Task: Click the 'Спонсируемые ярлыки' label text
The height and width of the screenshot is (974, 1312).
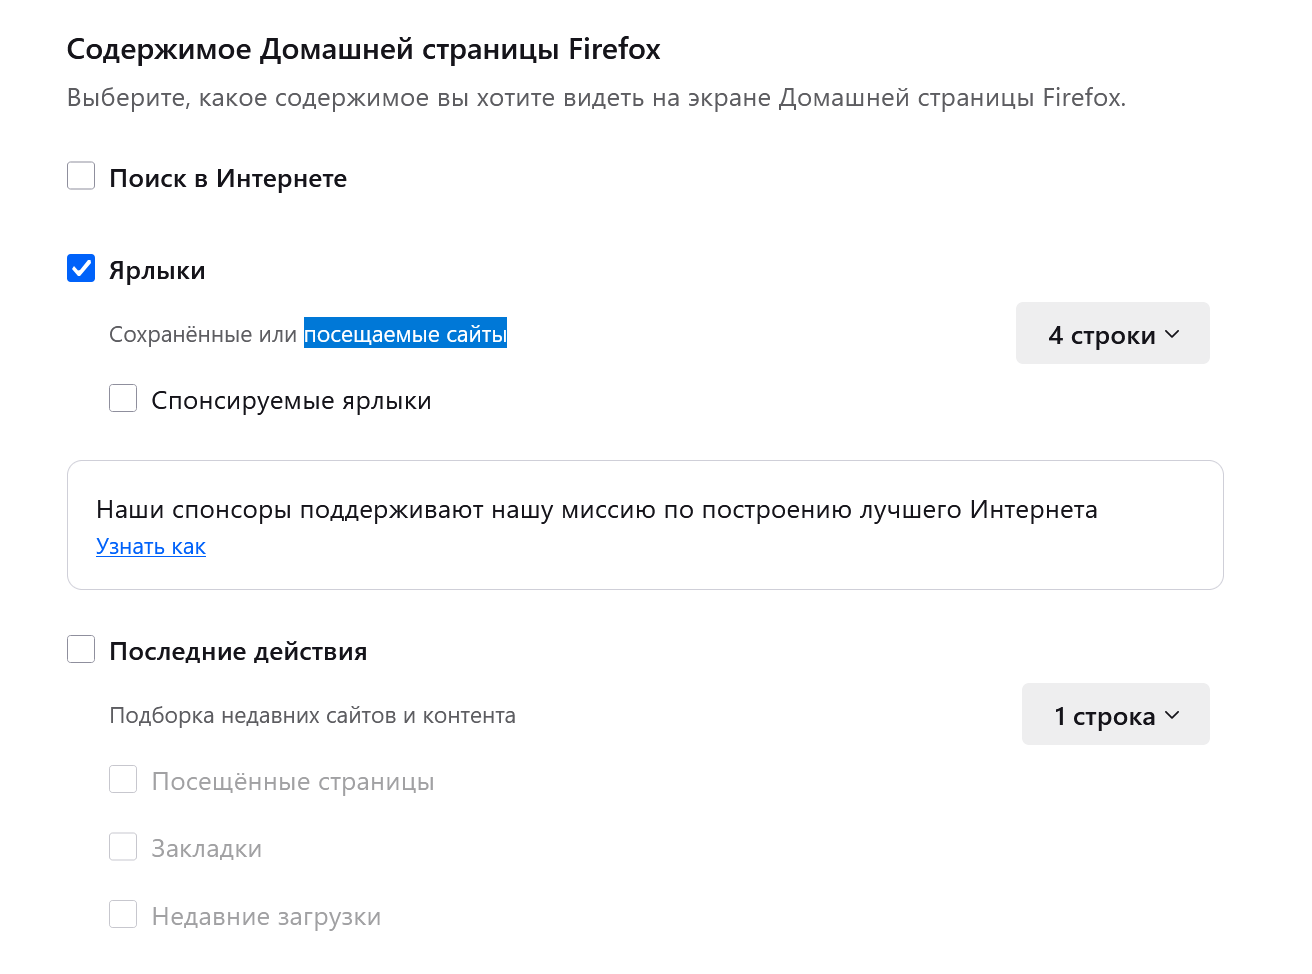Action: click(x=291, y=400)
